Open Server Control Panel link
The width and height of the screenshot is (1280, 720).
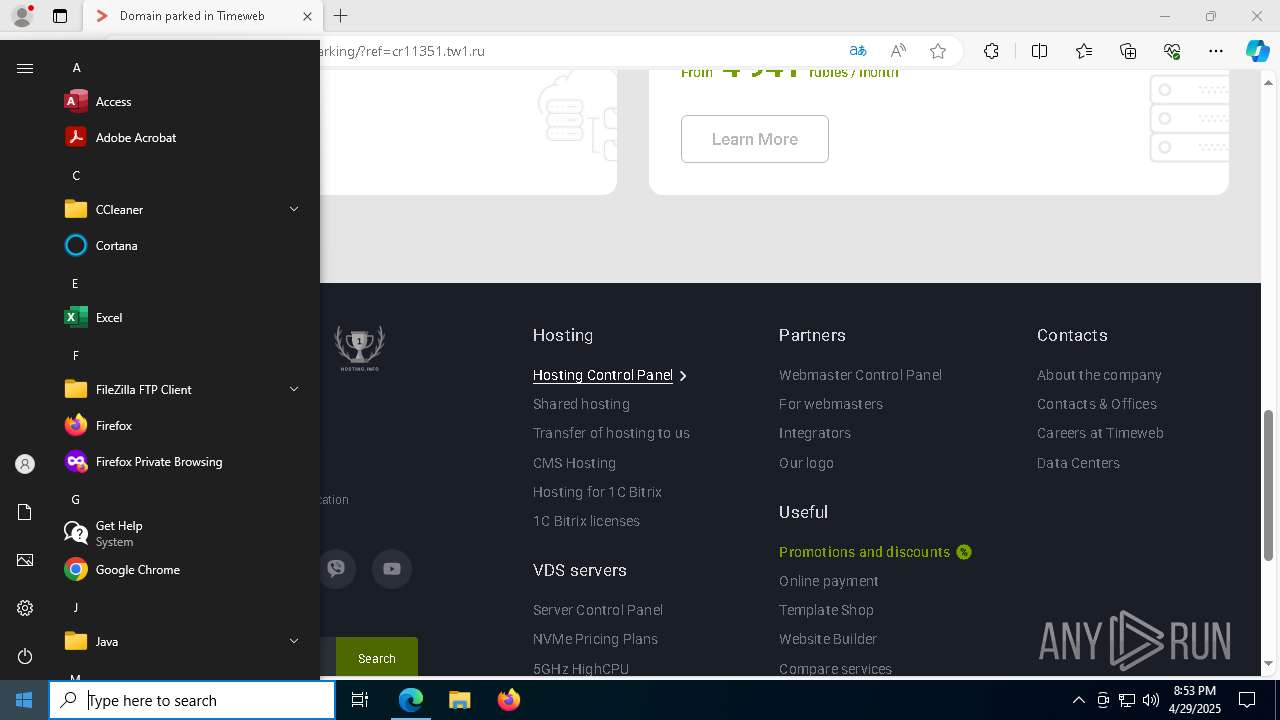tap(598, 610)
